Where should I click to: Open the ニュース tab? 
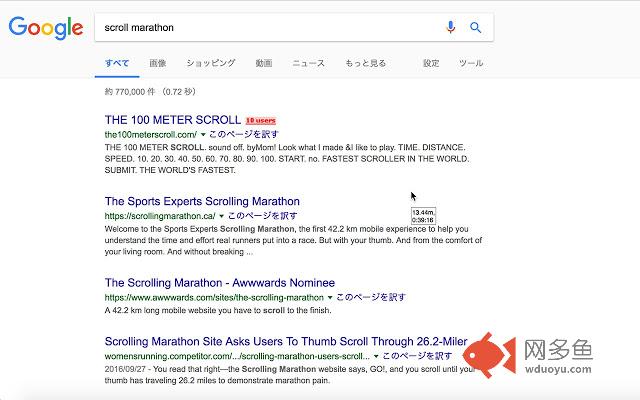(x=309, y=63)
